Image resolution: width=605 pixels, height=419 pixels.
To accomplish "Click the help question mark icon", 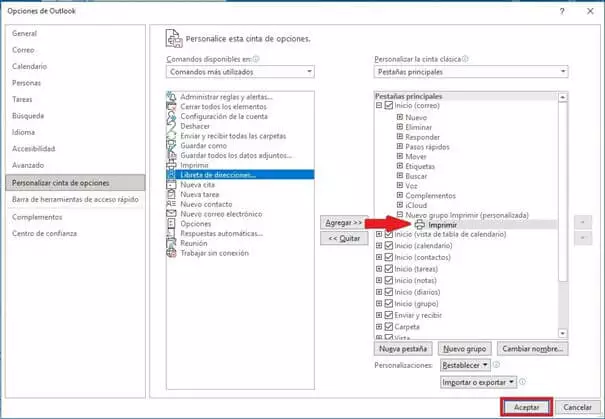I will pyautogui.click(x=562, y=11).
